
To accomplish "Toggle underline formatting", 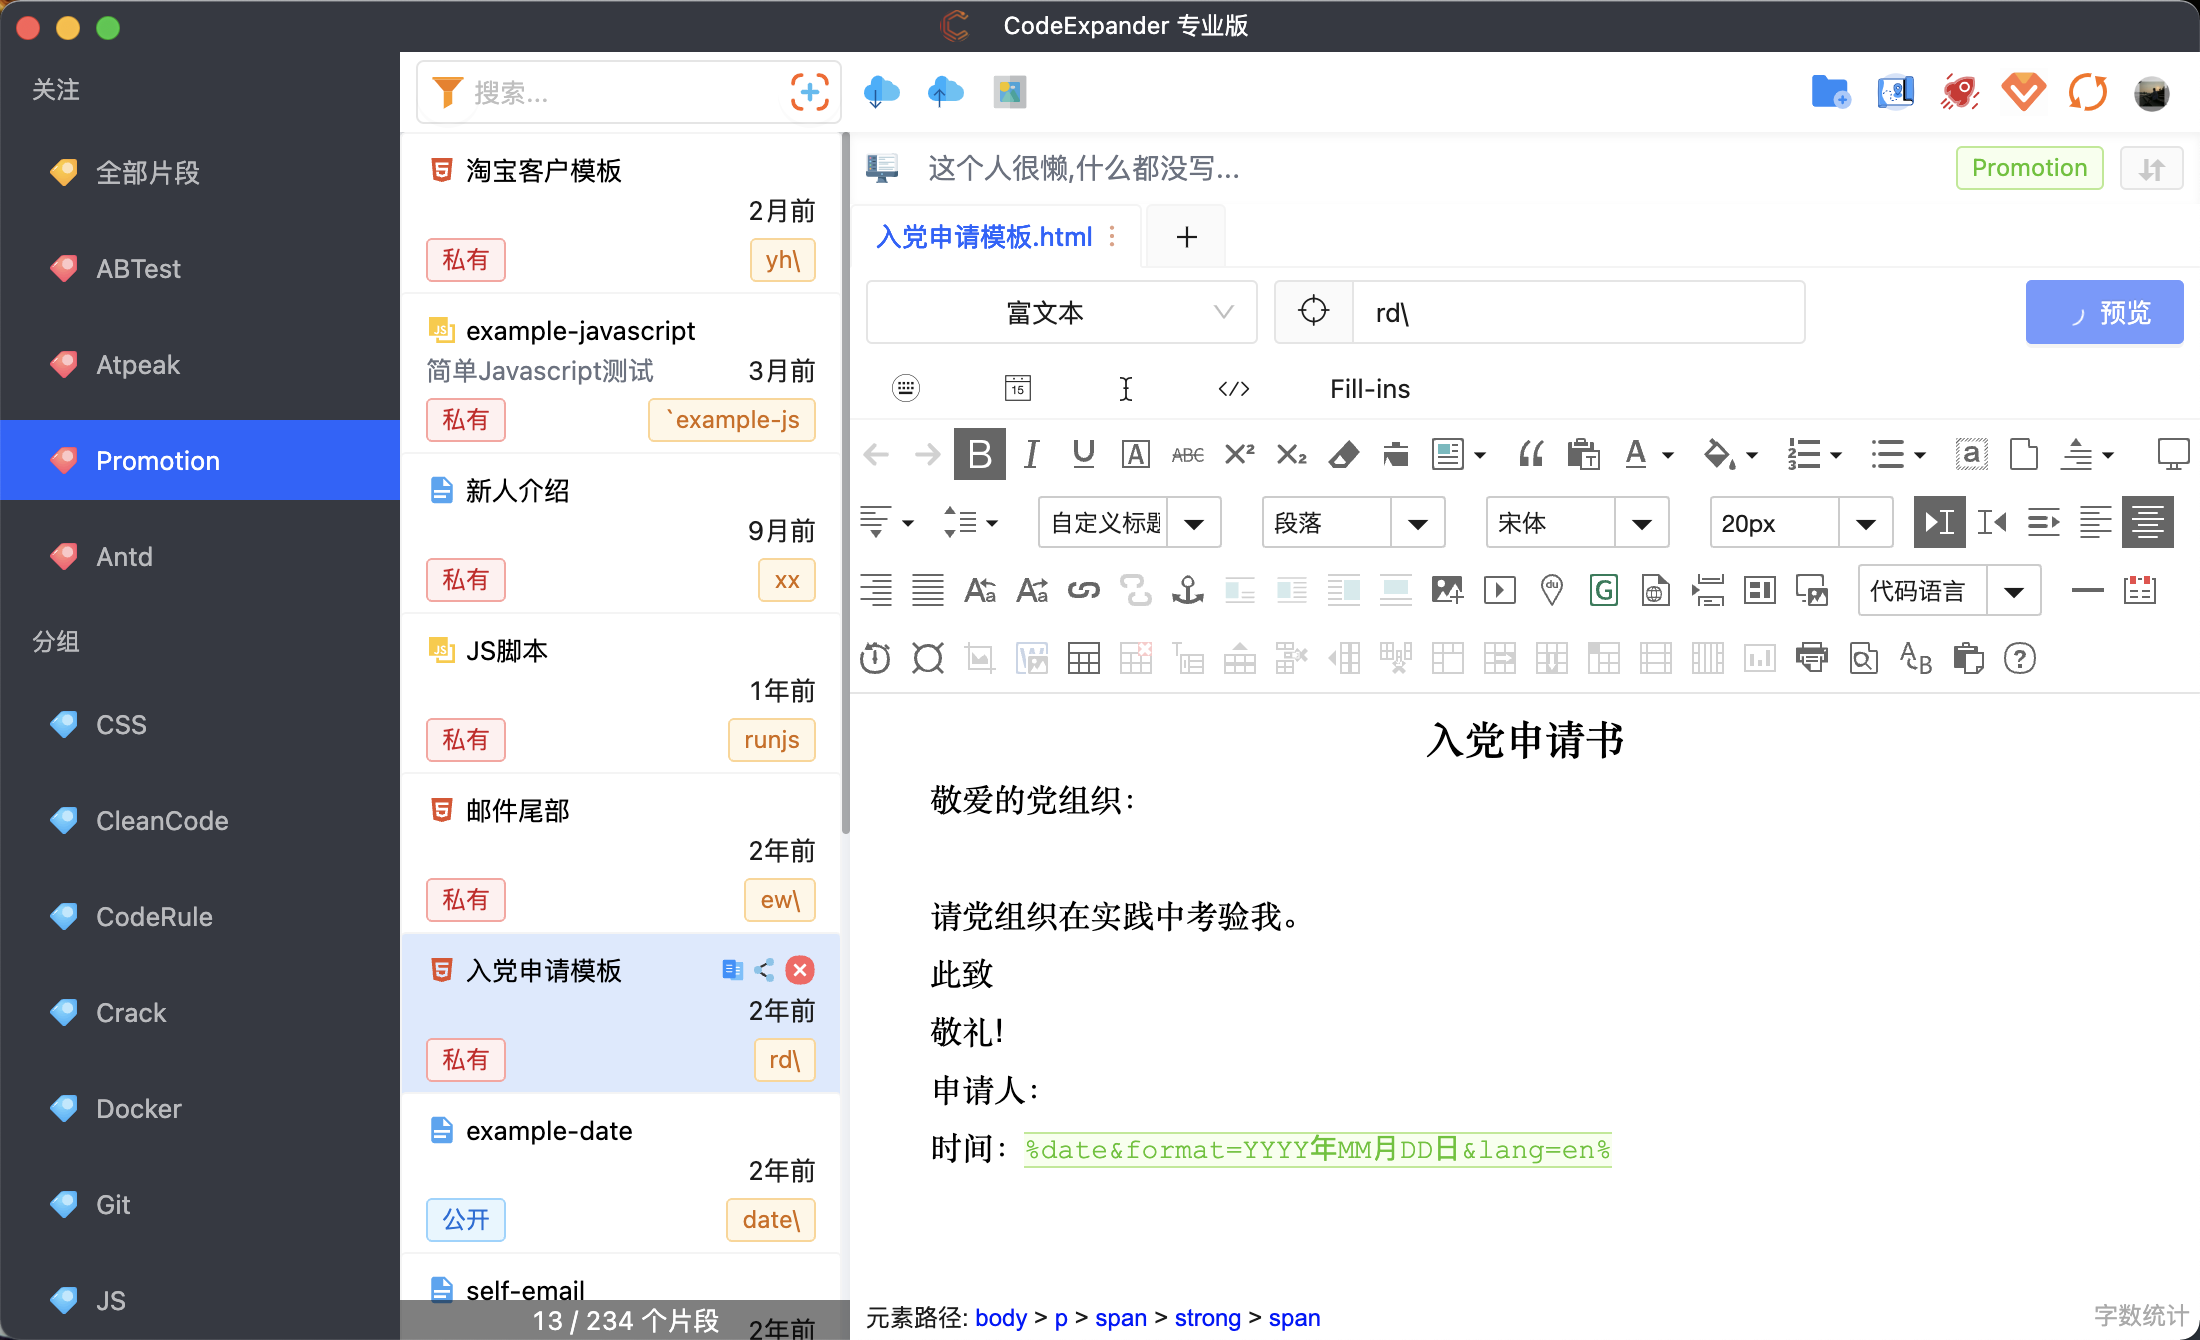I will [x=1083, y=455].
